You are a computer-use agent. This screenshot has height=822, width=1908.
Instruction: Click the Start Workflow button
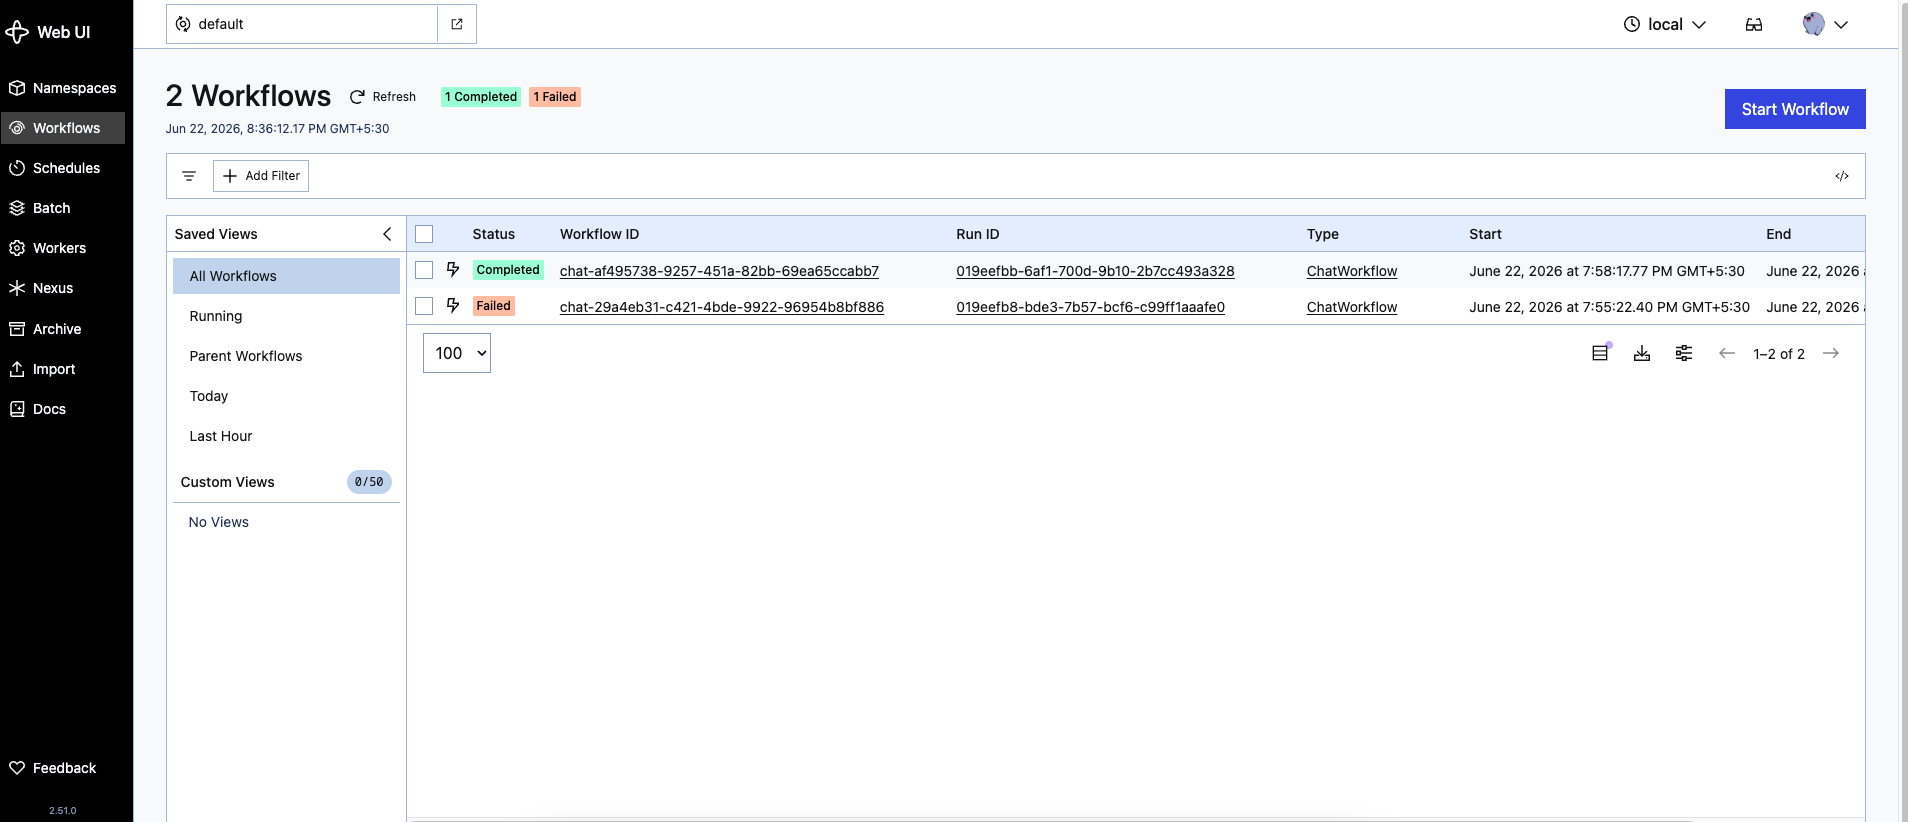pos(1795,109)
